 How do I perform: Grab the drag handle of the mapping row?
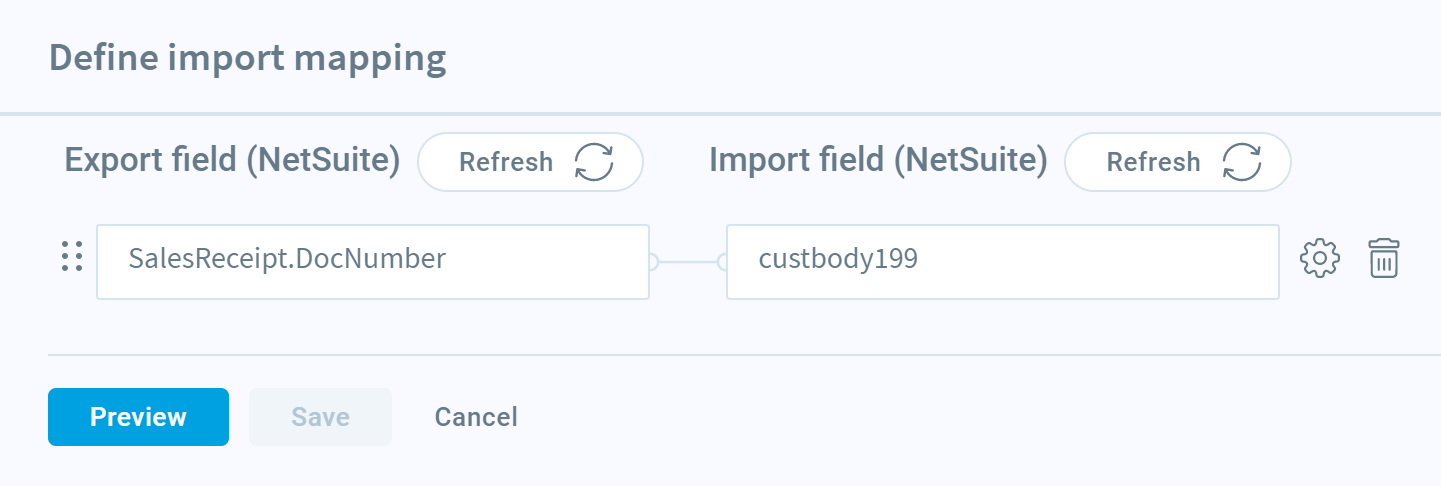(x=71, y=257)
